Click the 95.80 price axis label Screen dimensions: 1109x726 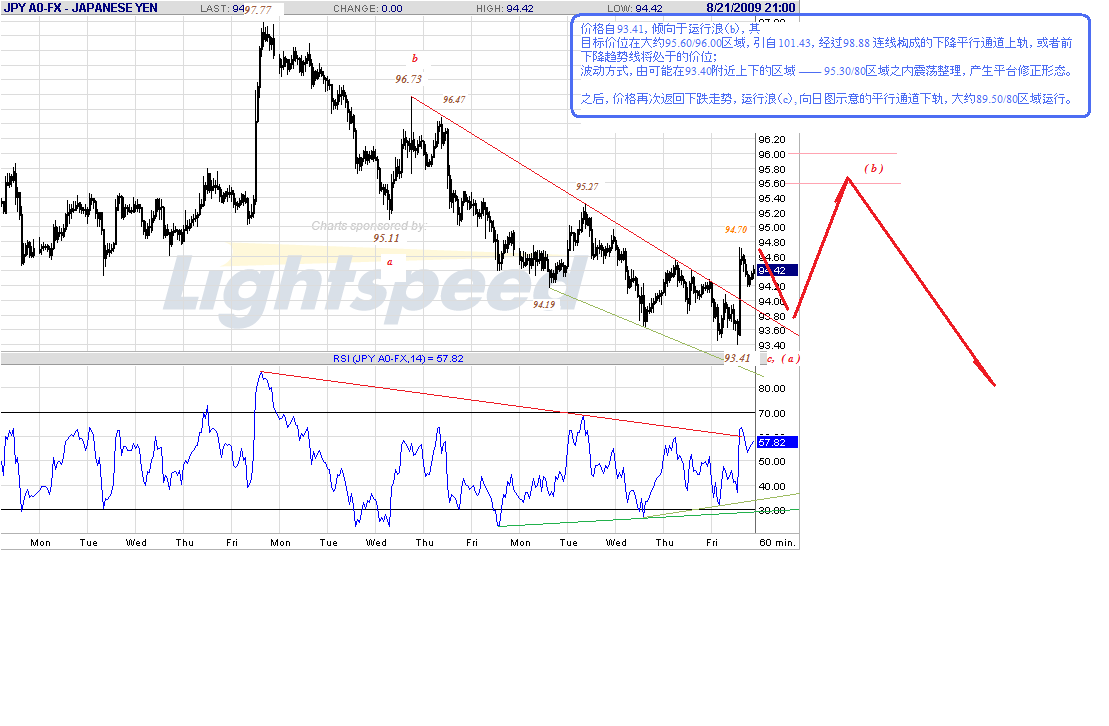click(772, 169)
